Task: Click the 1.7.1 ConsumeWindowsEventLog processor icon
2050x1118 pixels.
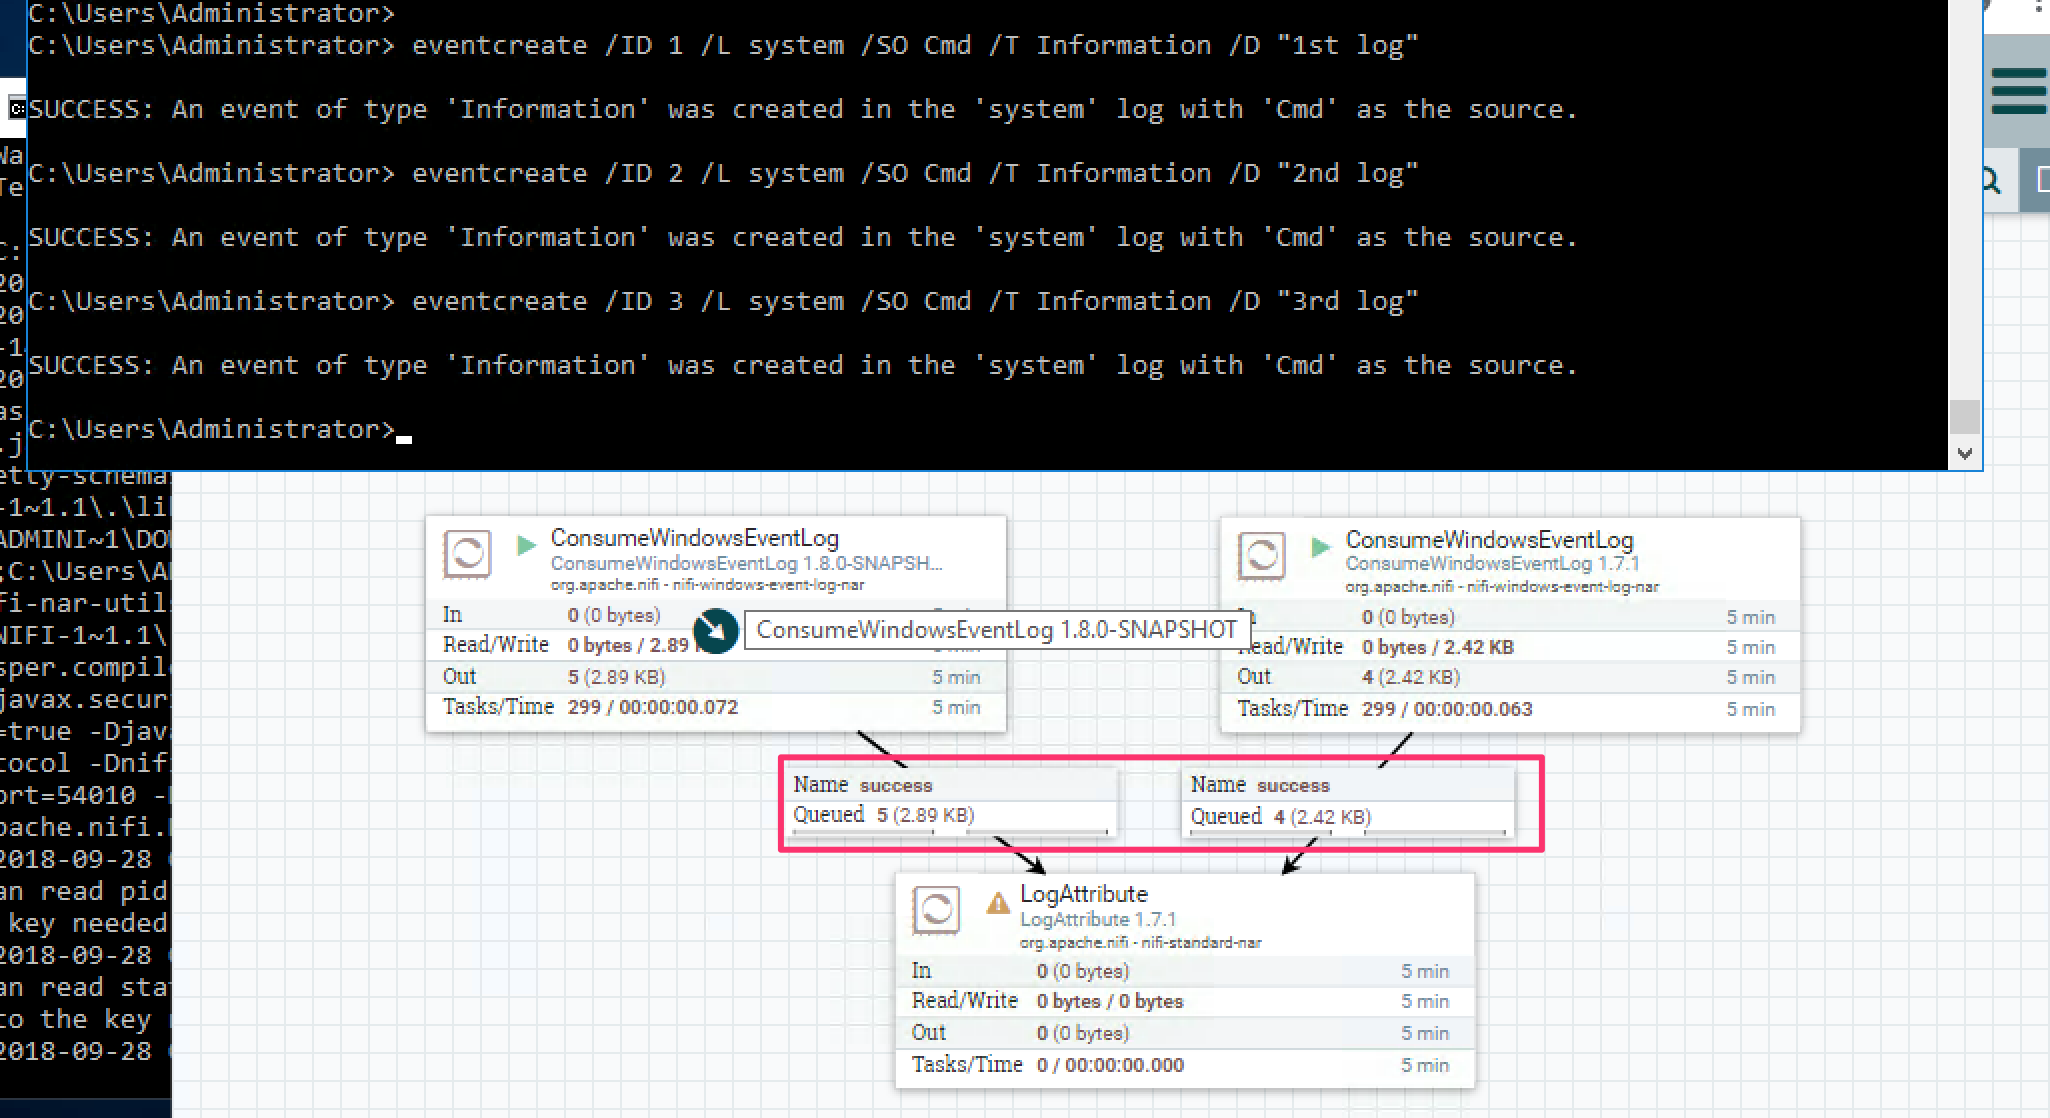Action: 1261,555
